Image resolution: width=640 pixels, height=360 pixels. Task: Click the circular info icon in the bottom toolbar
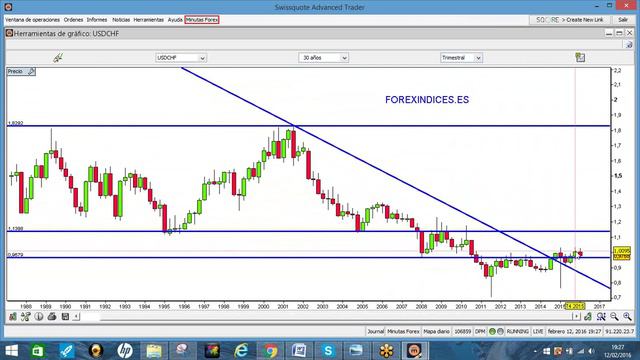39,316
